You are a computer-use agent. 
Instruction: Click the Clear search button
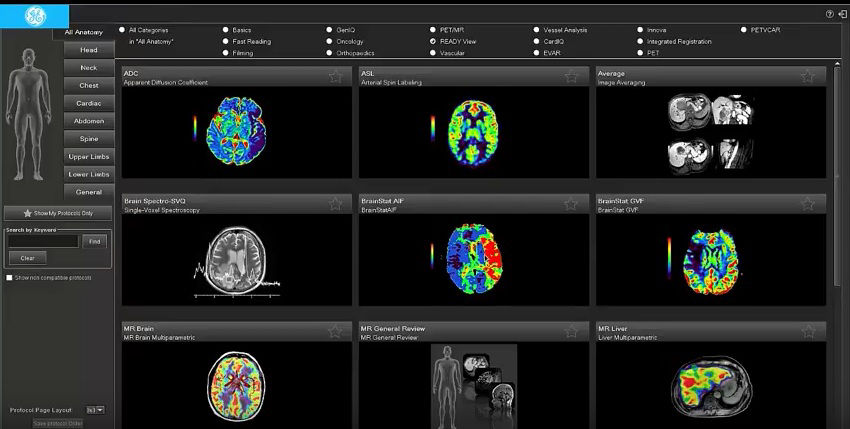(x=28, y=258)
